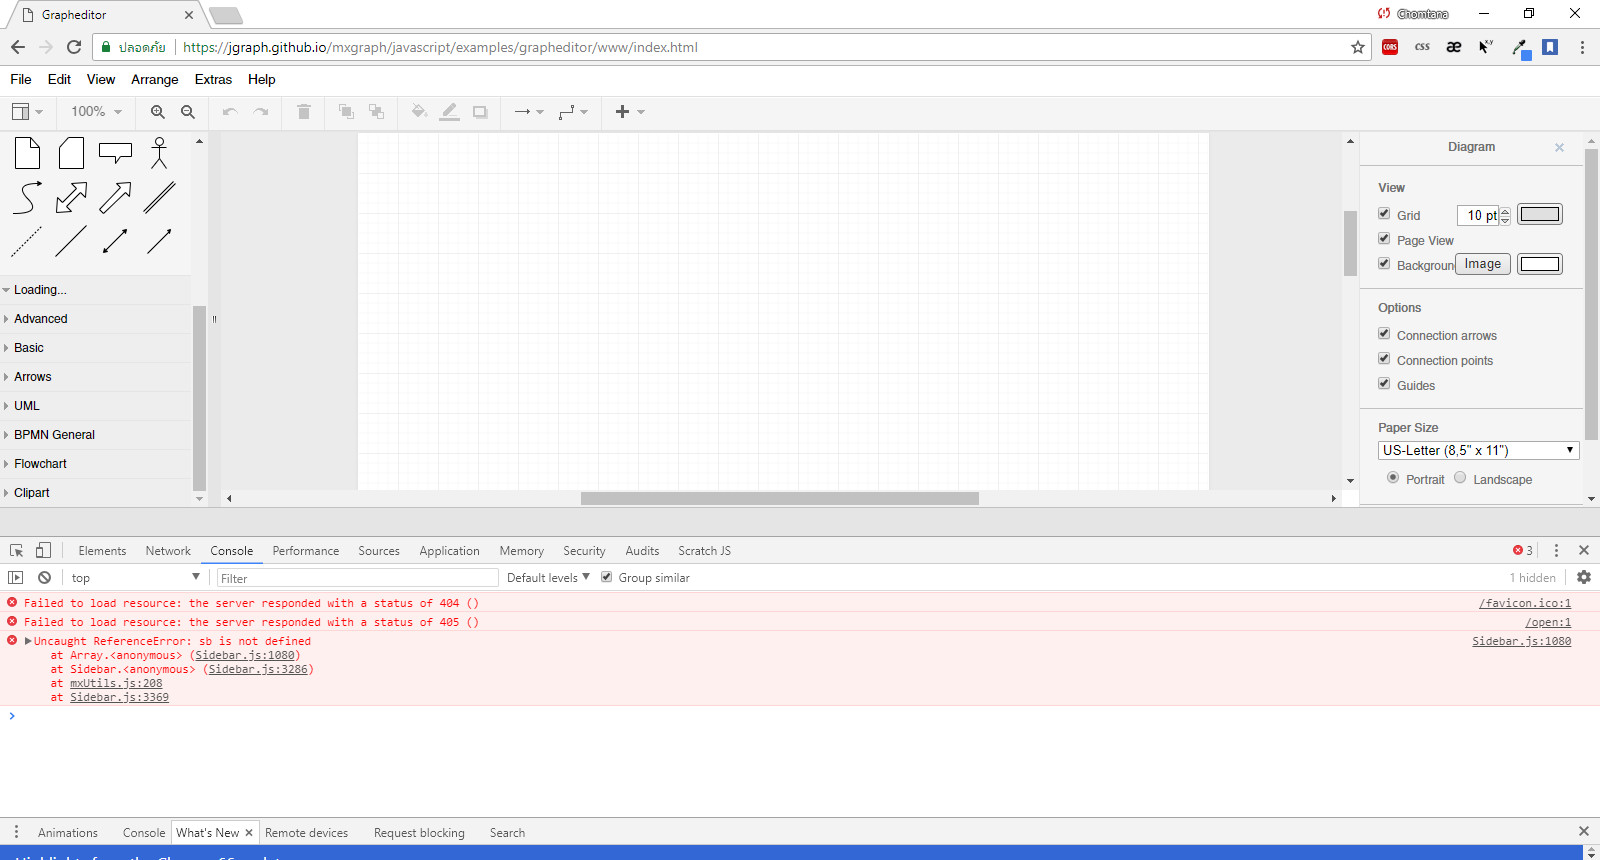Toggle the DevTools device toolbar icon

(x=43, y=550)
